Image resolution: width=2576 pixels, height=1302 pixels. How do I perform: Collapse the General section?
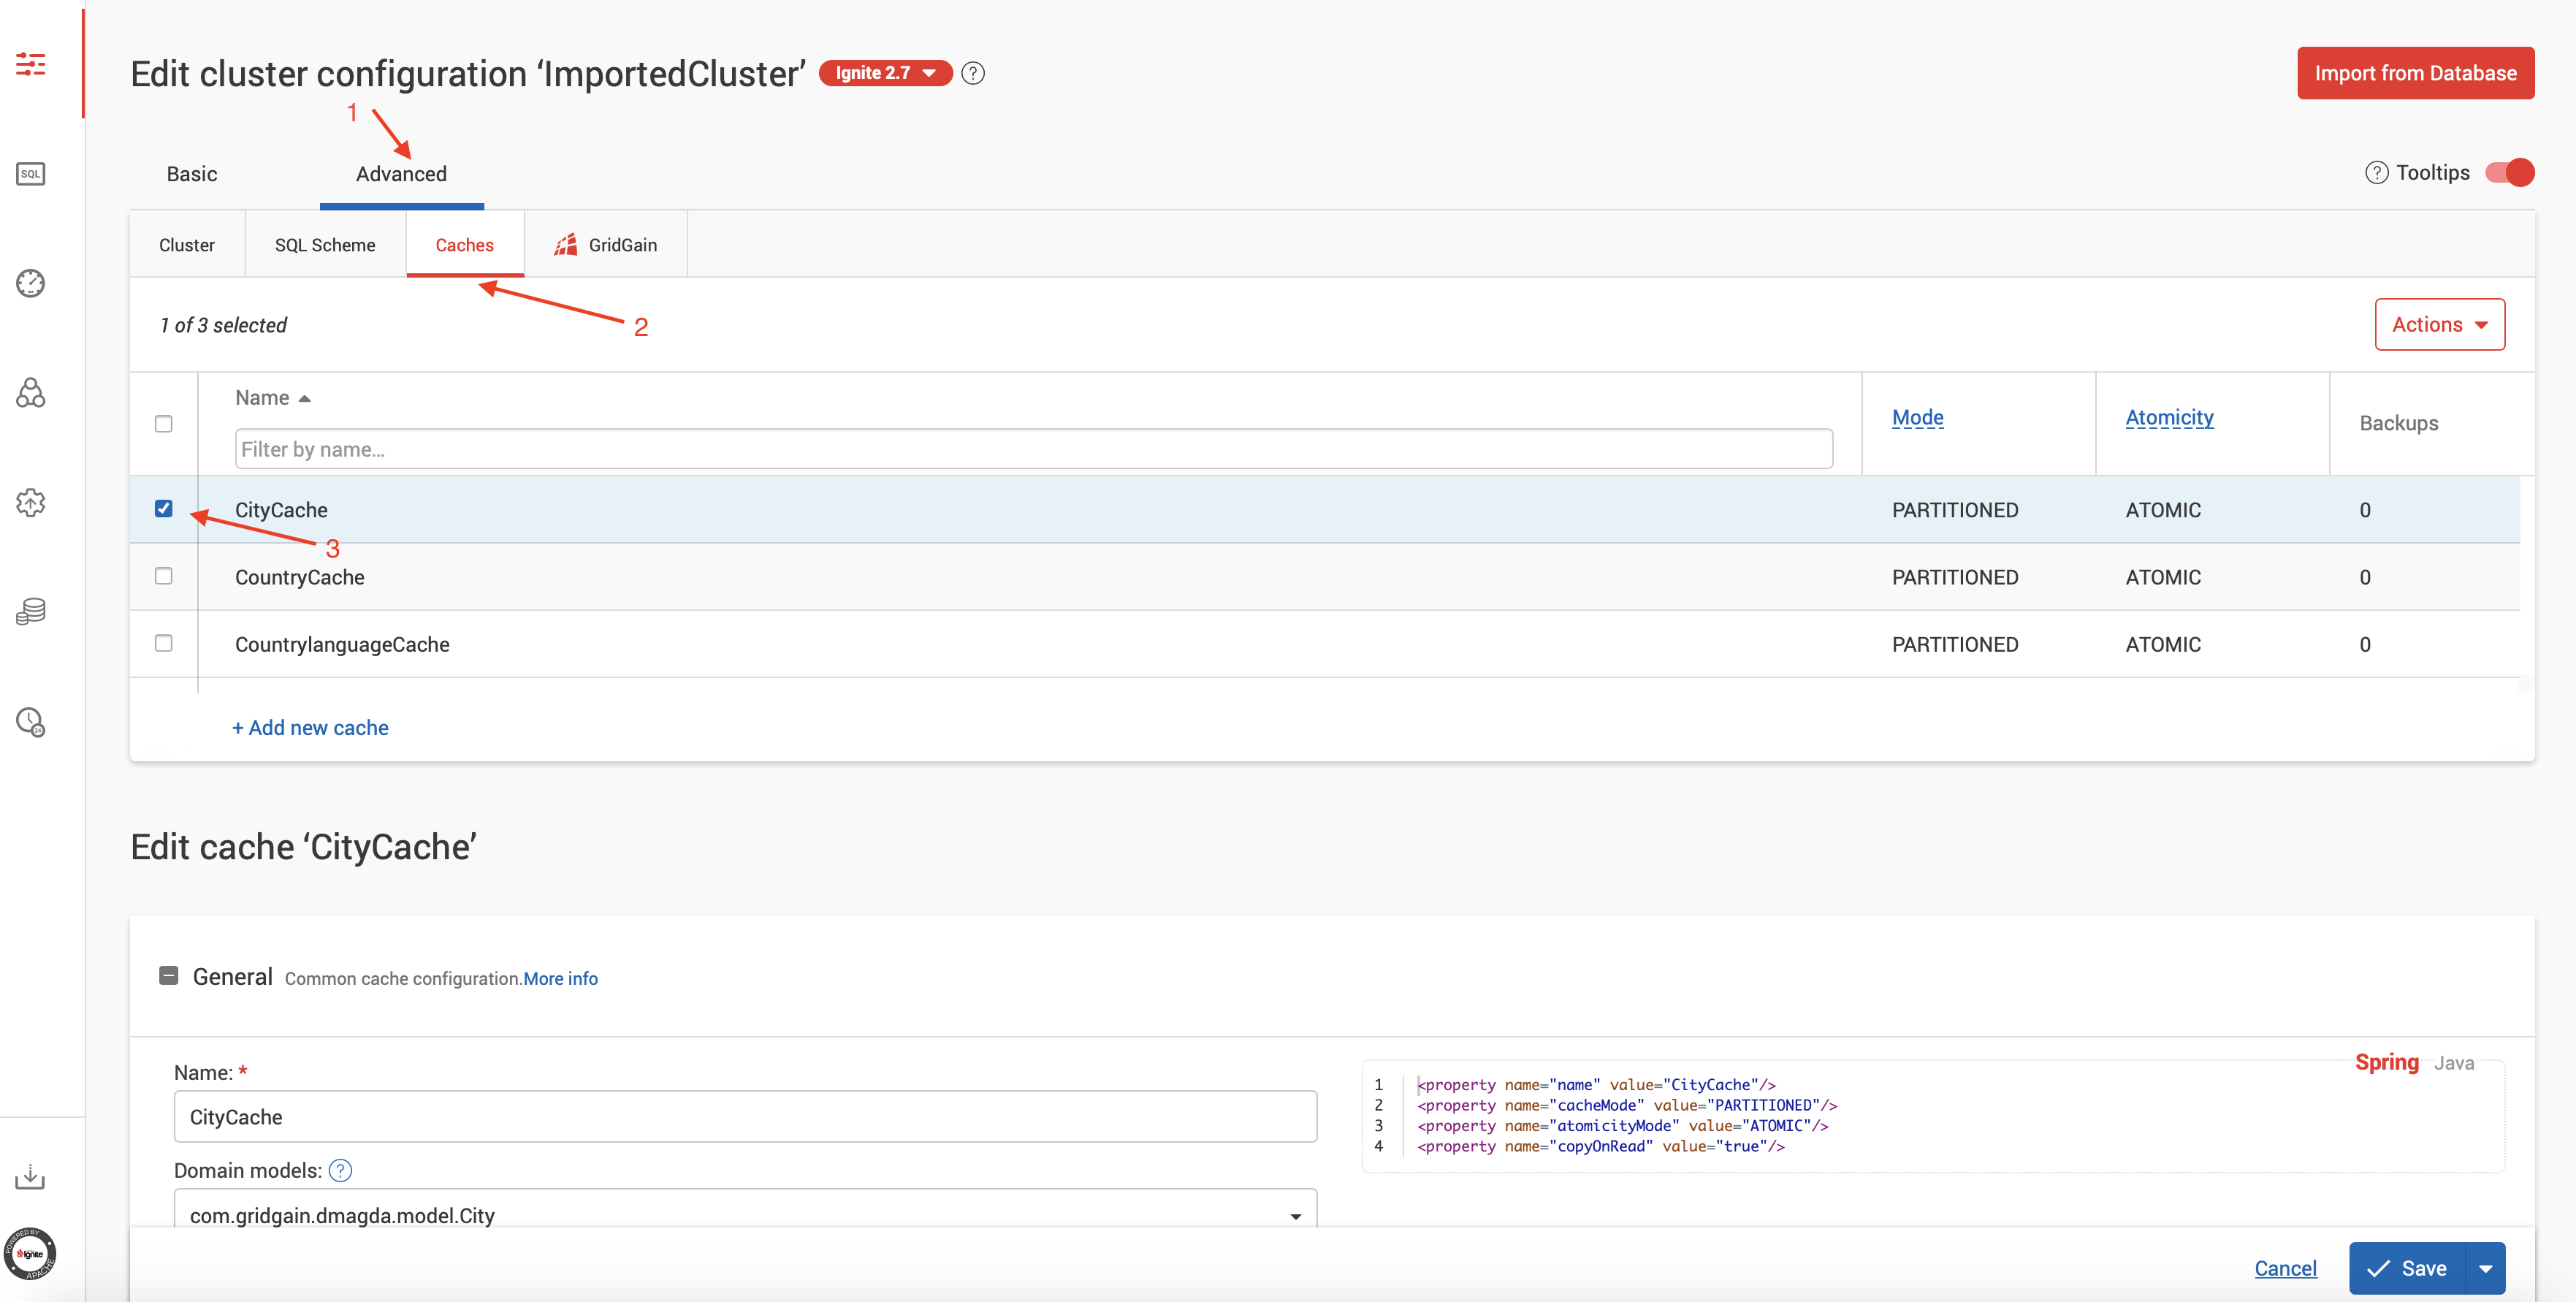click(x=169, y=975)
